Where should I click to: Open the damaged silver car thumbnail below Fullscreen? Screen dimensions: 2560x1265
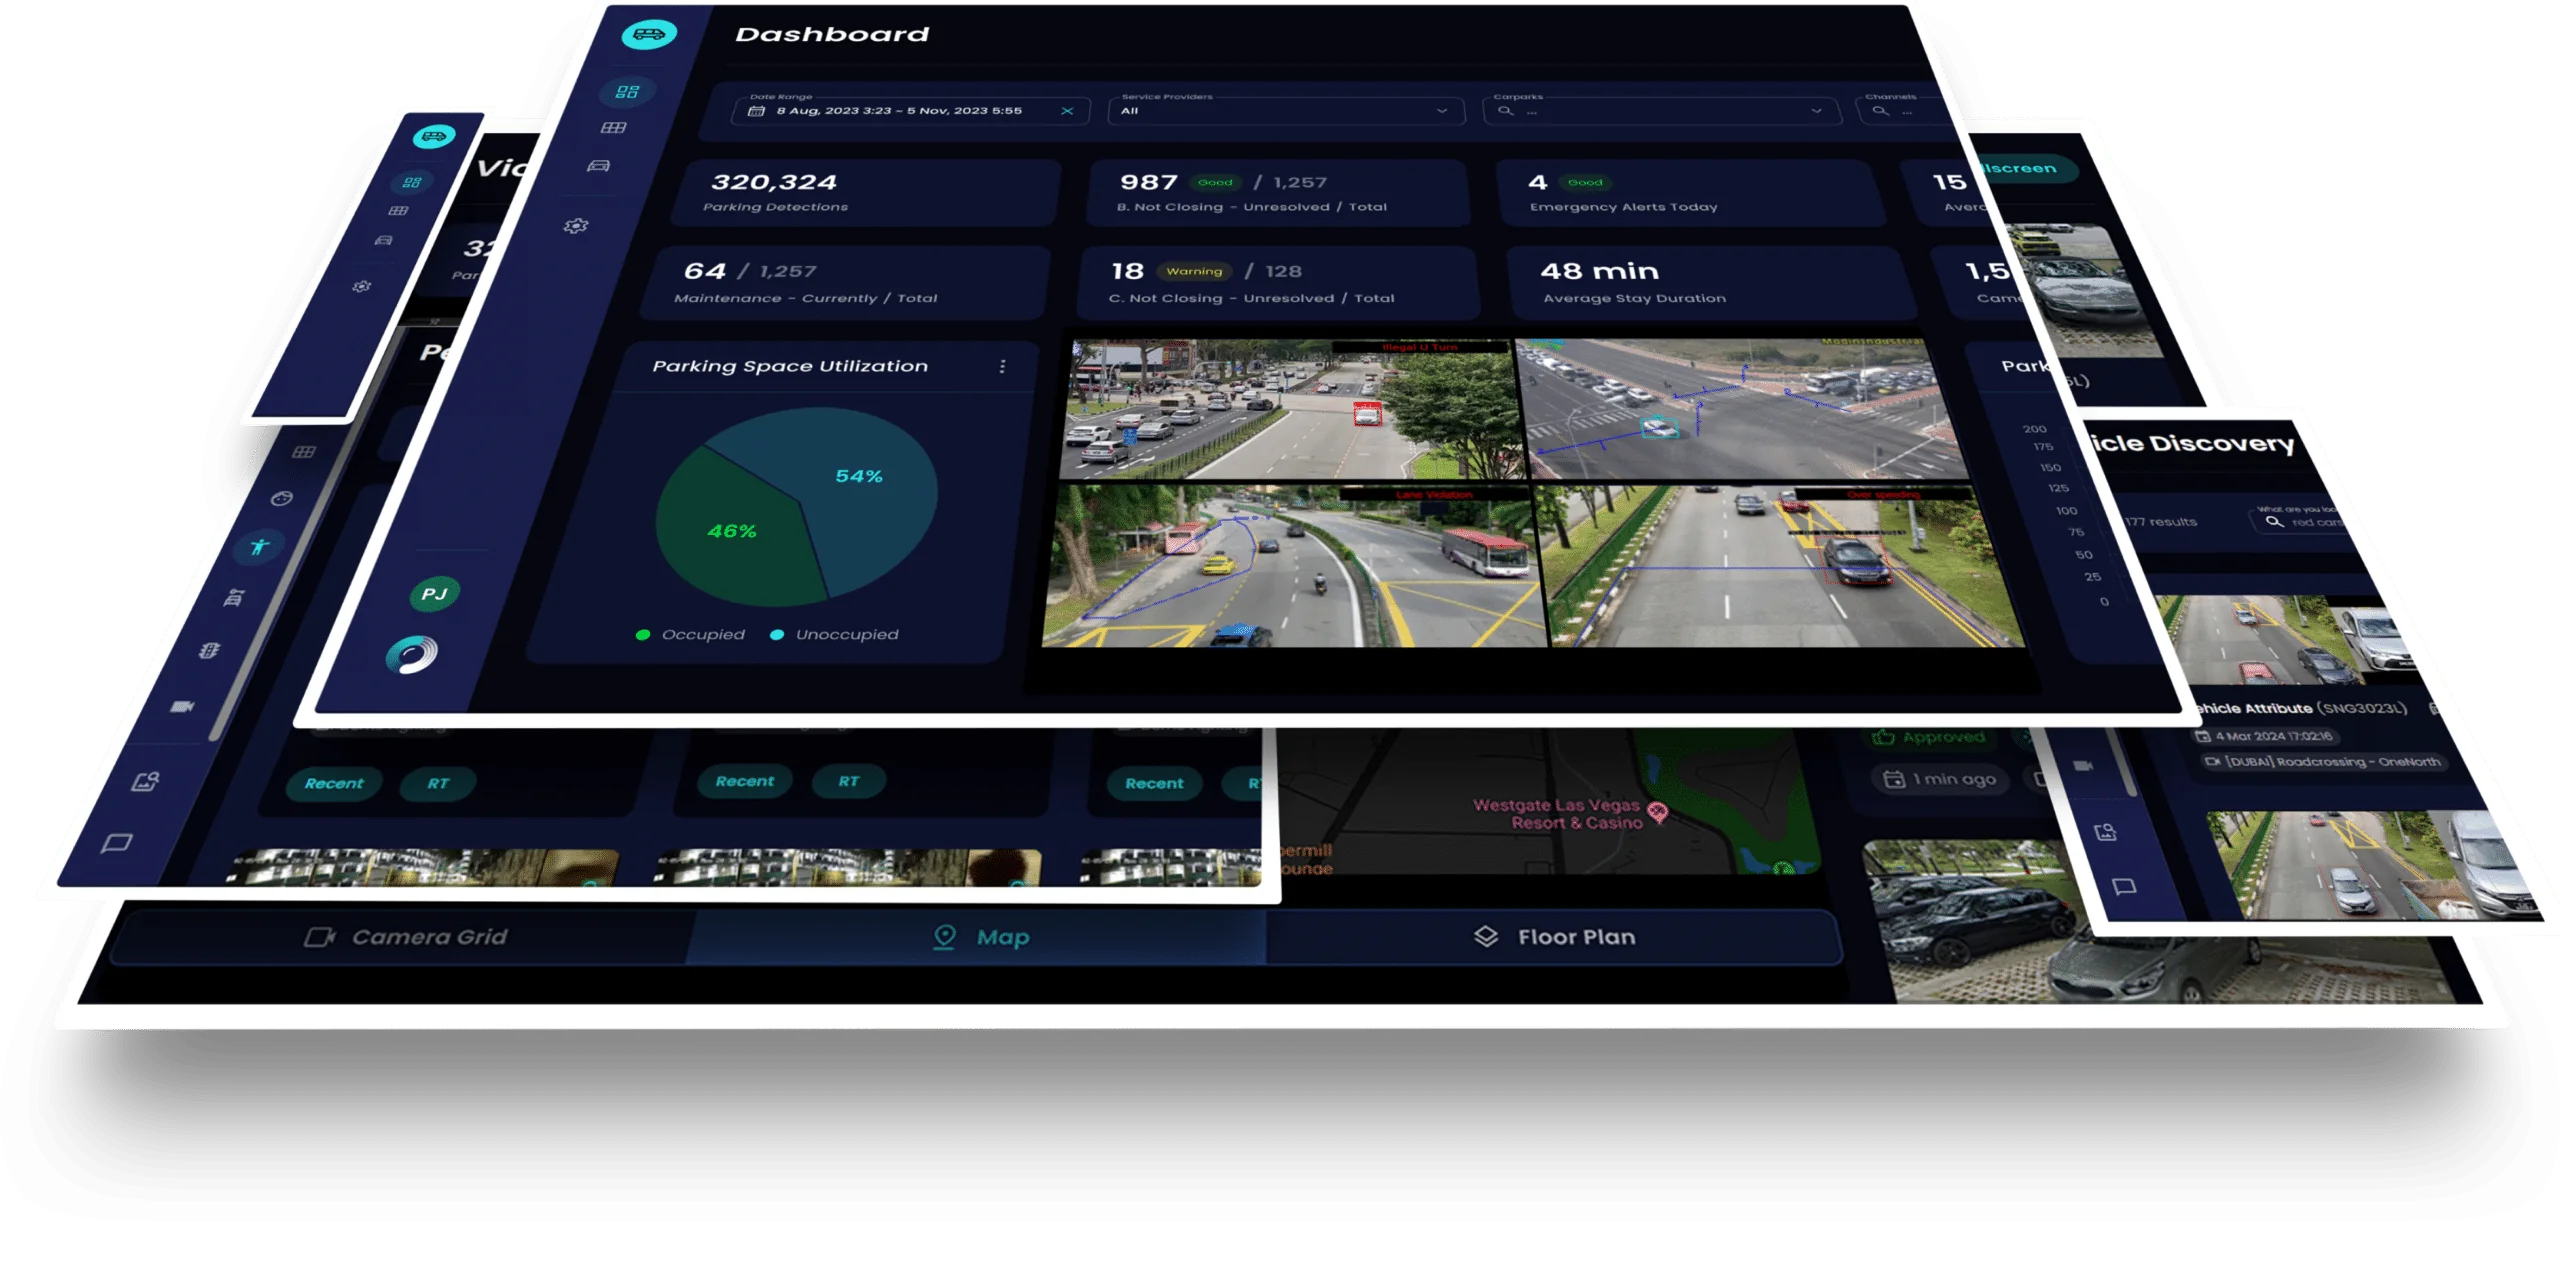coord(2084,290)
